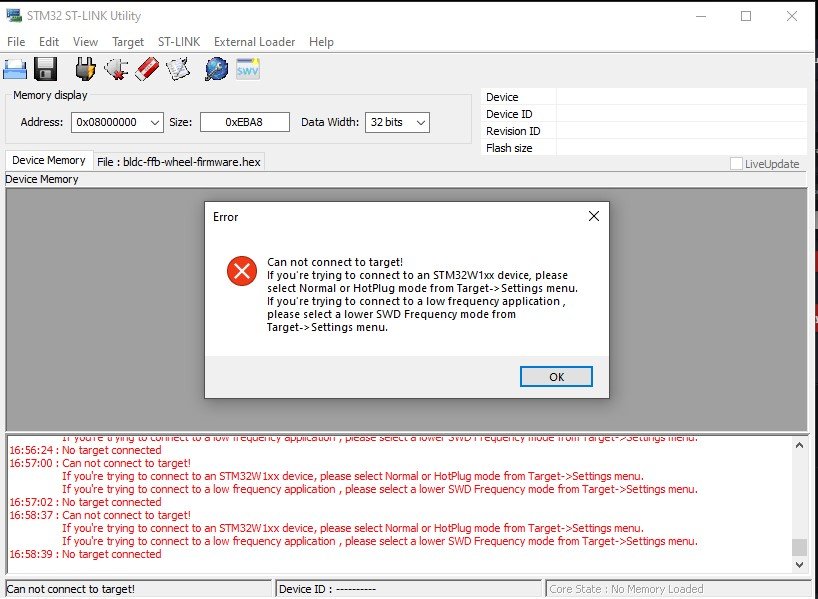
Task: Expand the Data Width dropdown
Action: [x=420, y=122]
